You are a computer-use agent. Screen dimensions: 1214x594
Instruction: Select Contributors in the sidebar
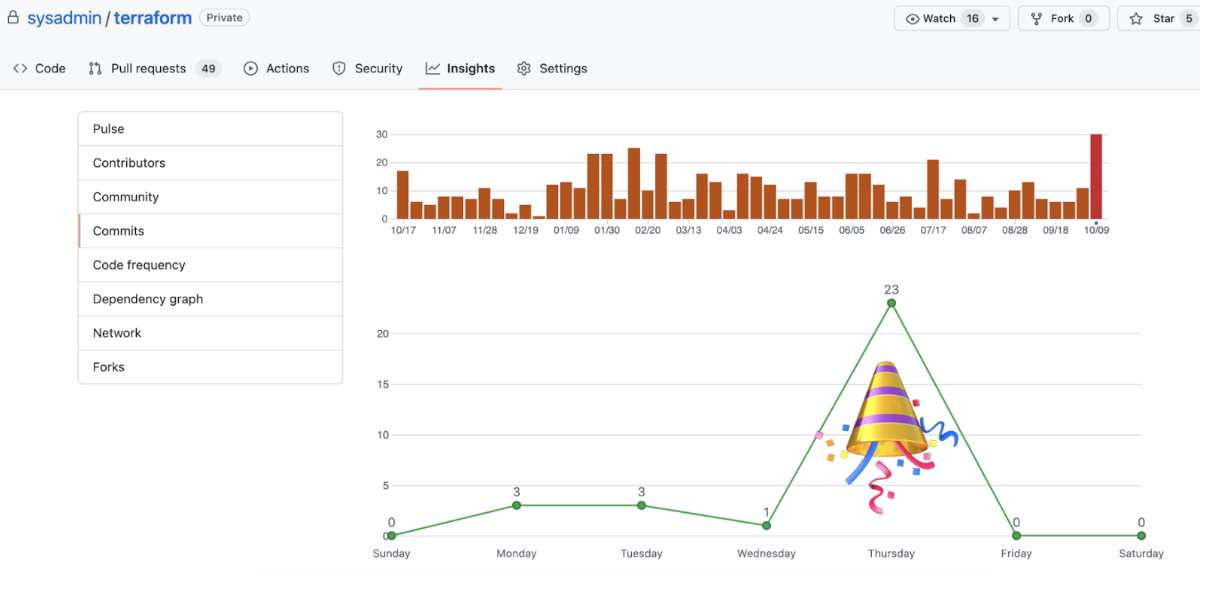point(129,163)
